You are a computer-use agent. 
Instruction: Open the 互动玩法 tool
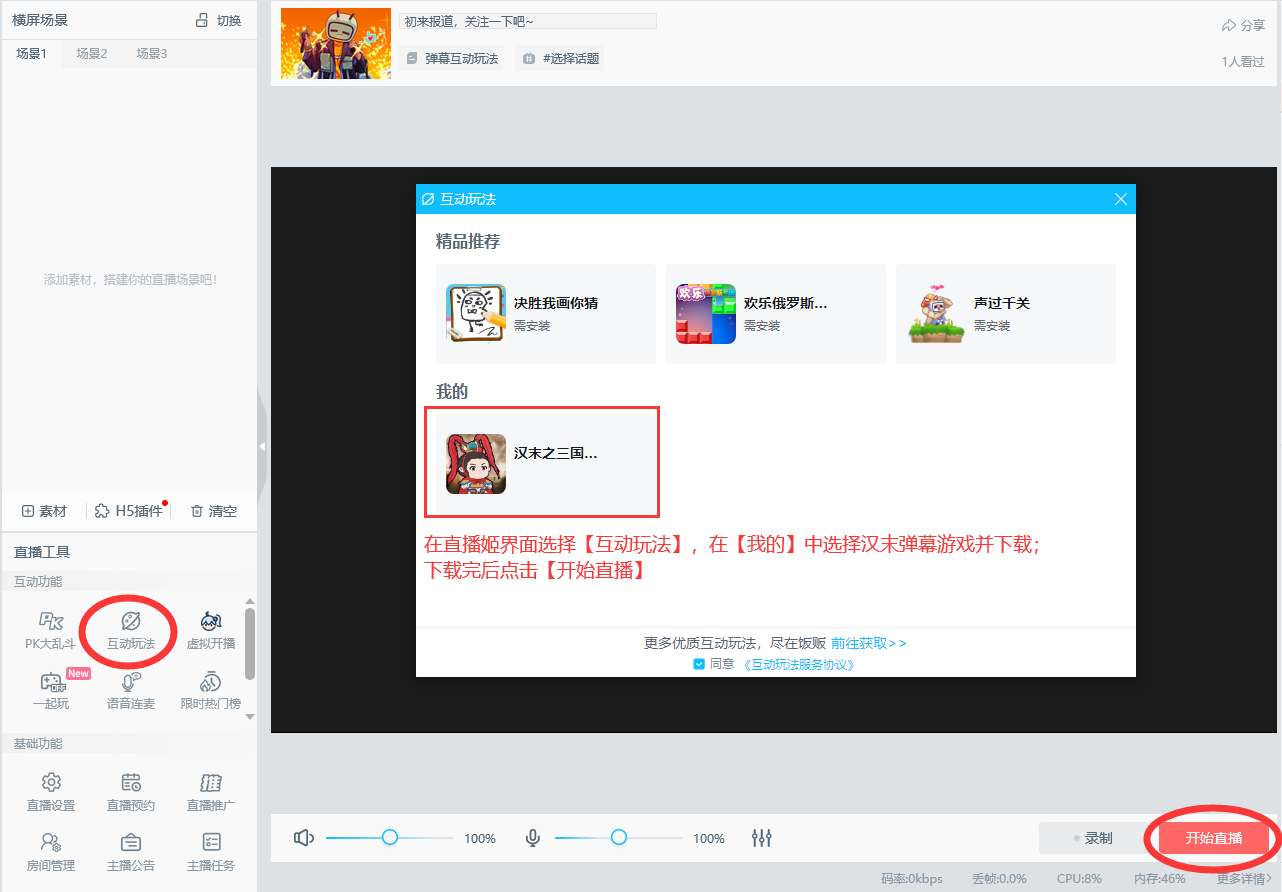[131, 631]
